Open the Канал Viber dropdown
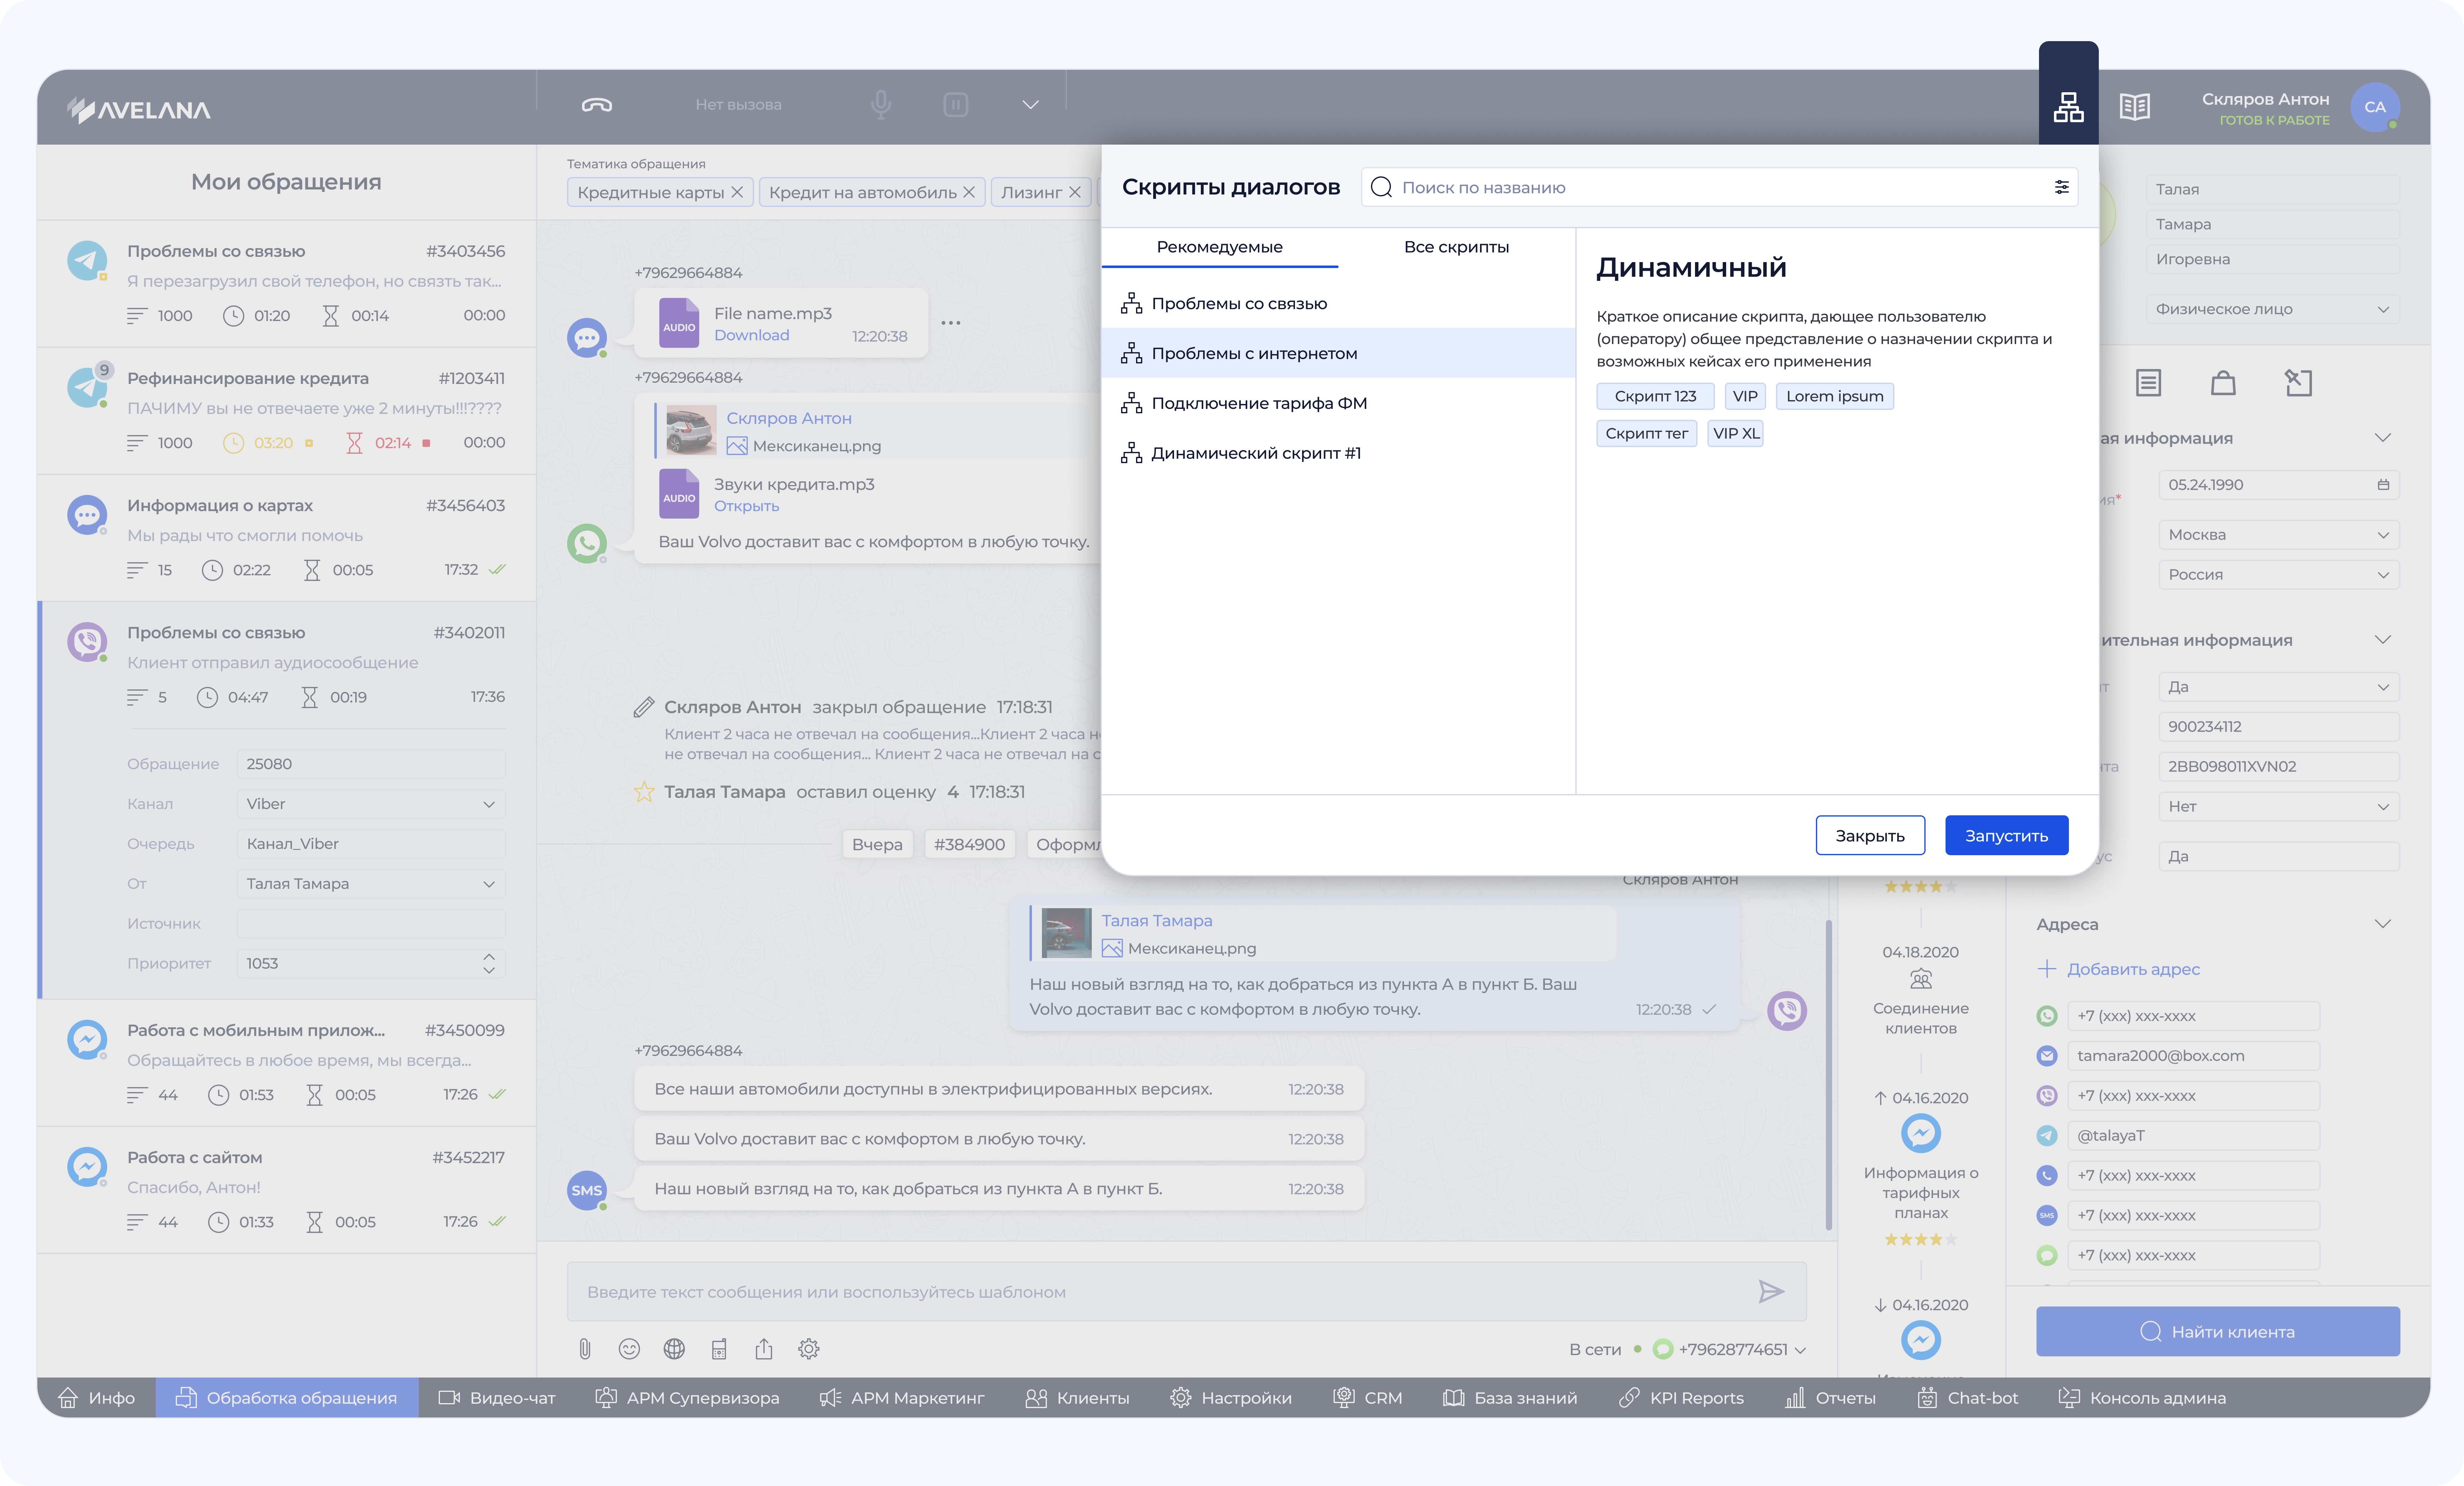This screenshot has height=1486, width=2464. coord(371,804)
